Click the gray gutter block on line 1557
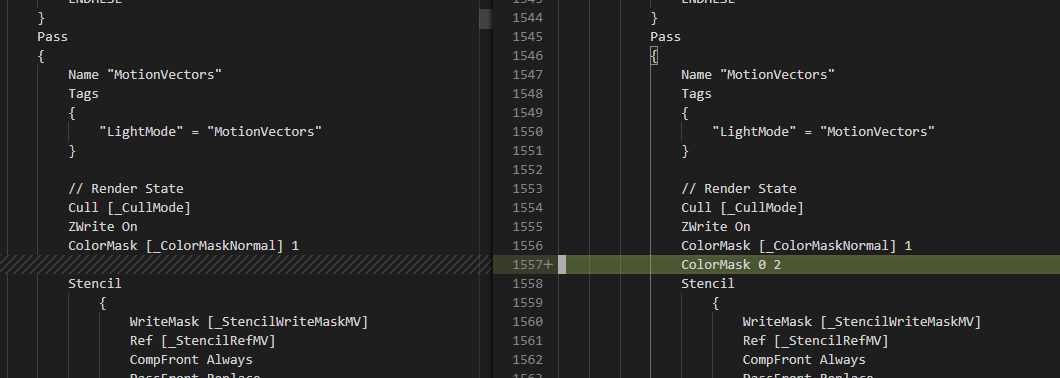Screen dimensions: 1060x378 tap(562, 264)
